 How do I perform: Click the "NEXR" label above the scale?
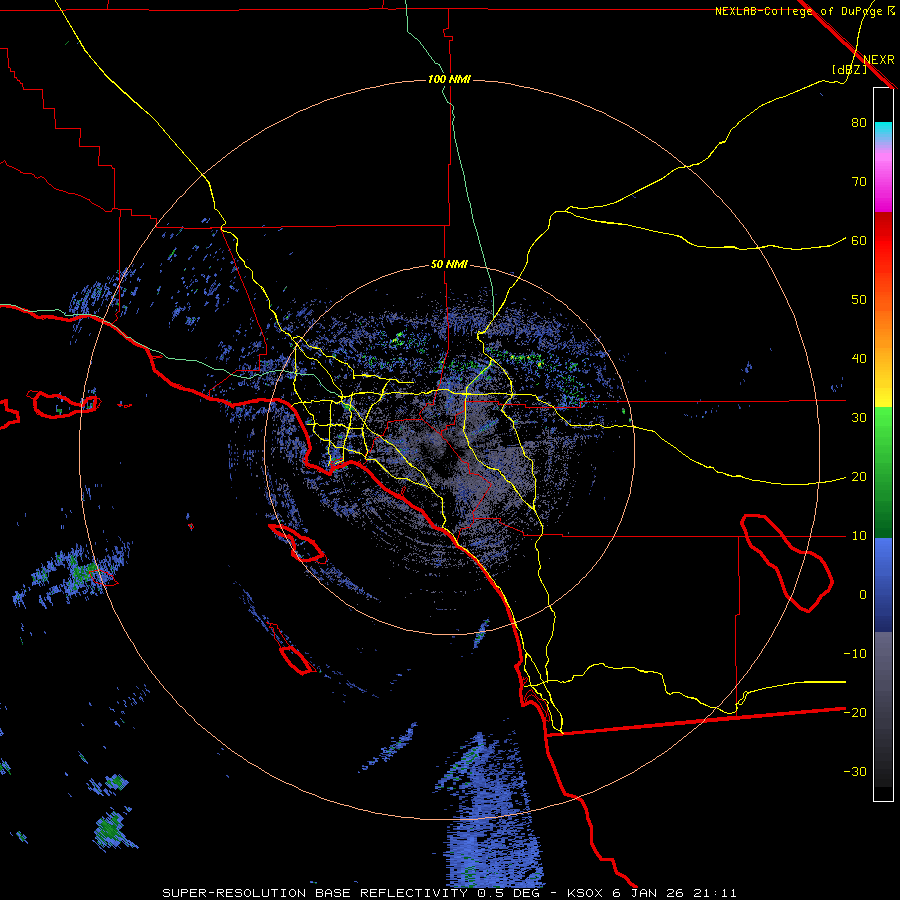pos(879,60)
